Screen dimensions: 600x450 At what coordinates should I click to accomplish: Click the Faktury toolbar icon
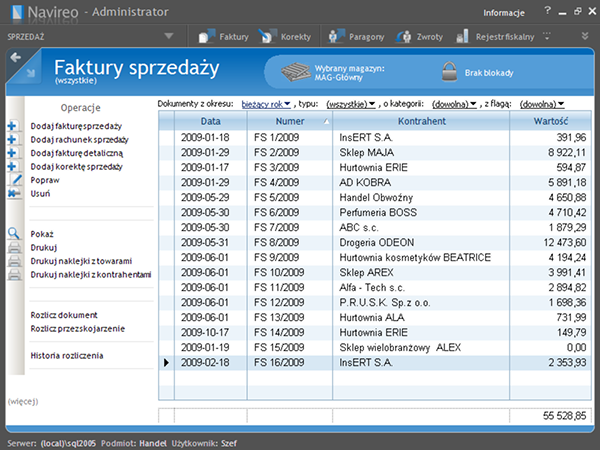[208, 37]
